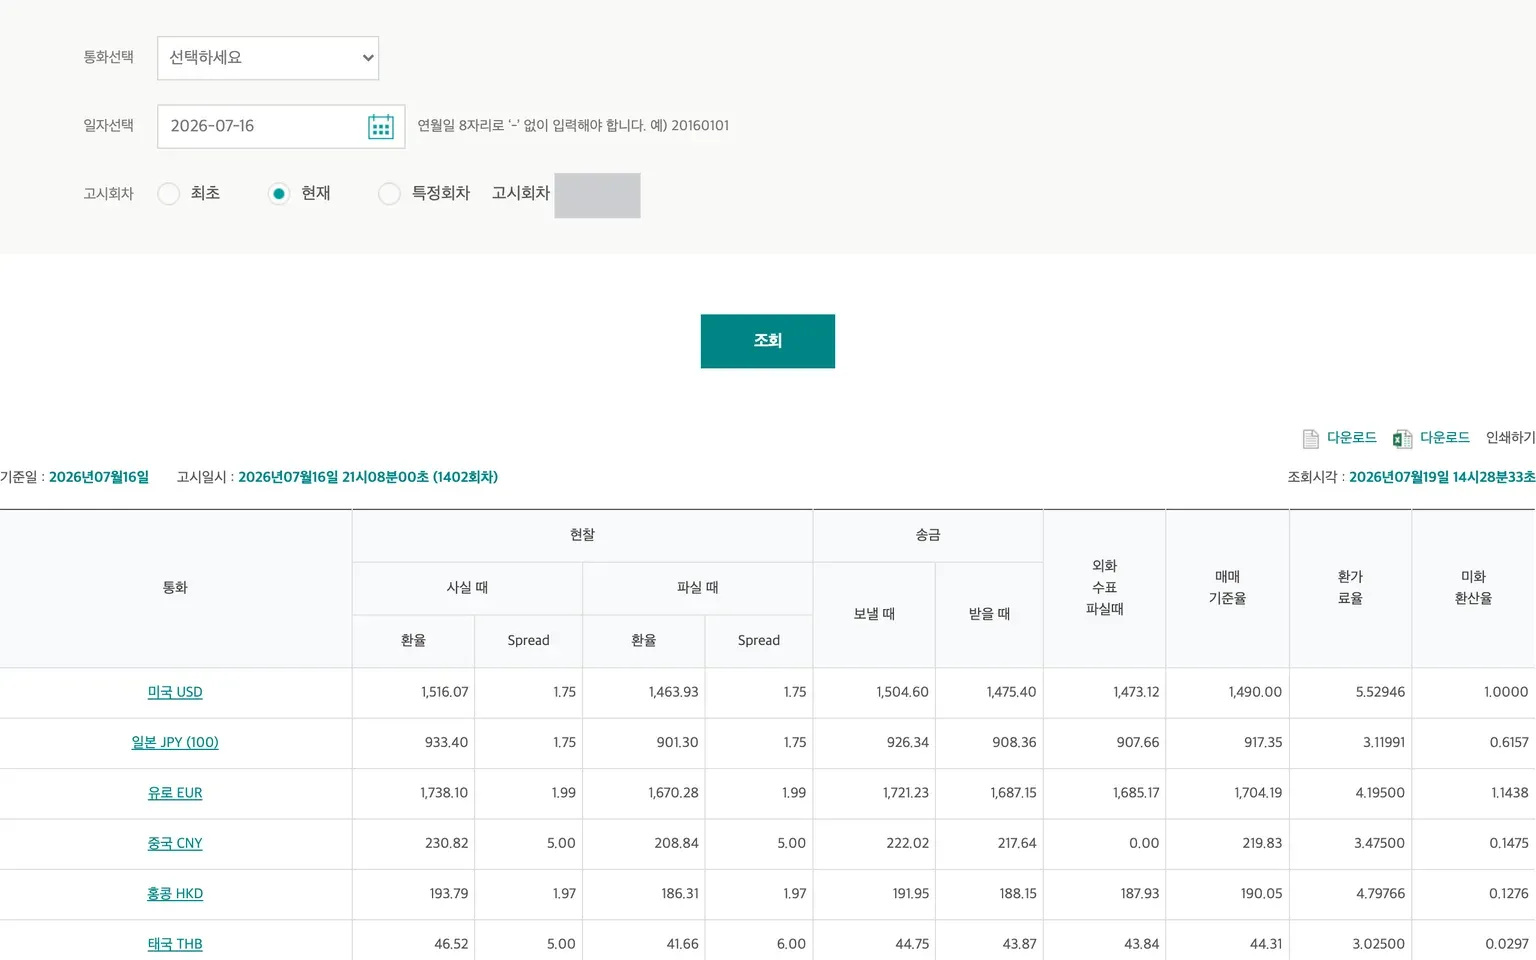The image size is (1536, 960).
Task: Click the 193.79 HKD buying rate cell
Action: click(413, 894)
